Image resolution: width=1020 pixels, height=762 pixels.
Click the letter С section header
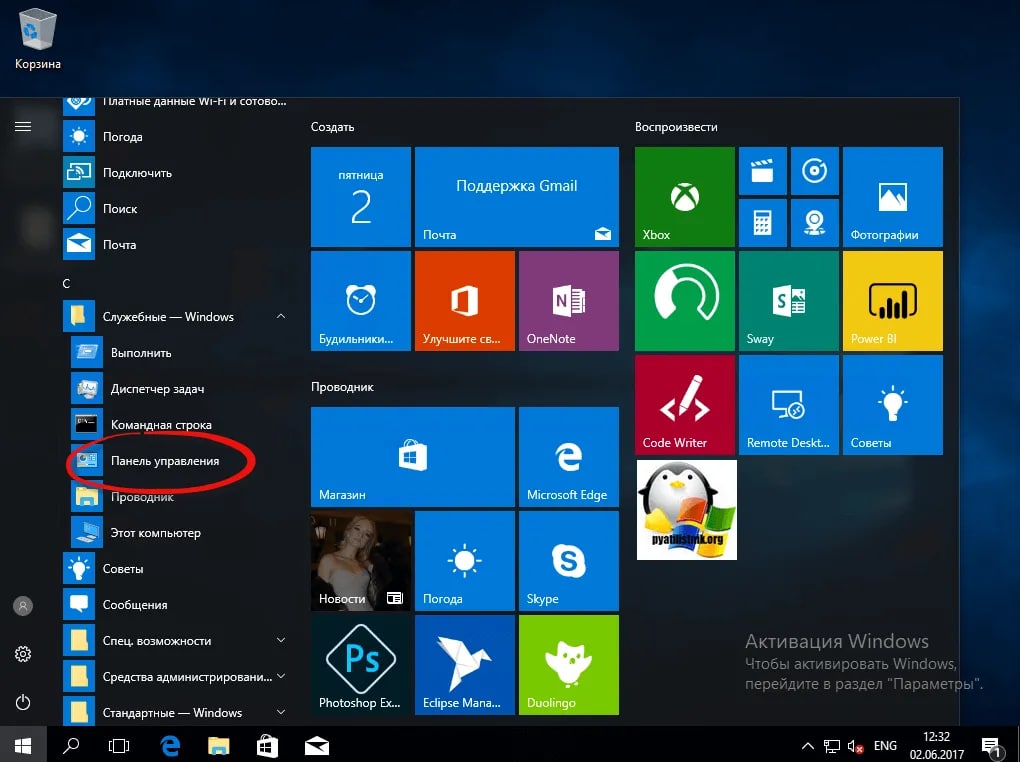pyautogui.click(x=66, y=284)
